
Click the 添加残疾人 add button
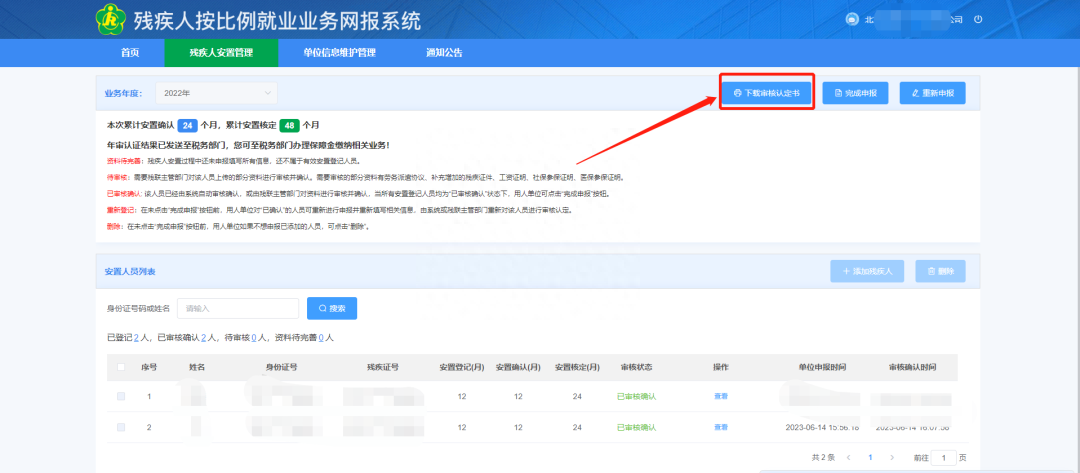pyautogui.click(x=866, y=271)
